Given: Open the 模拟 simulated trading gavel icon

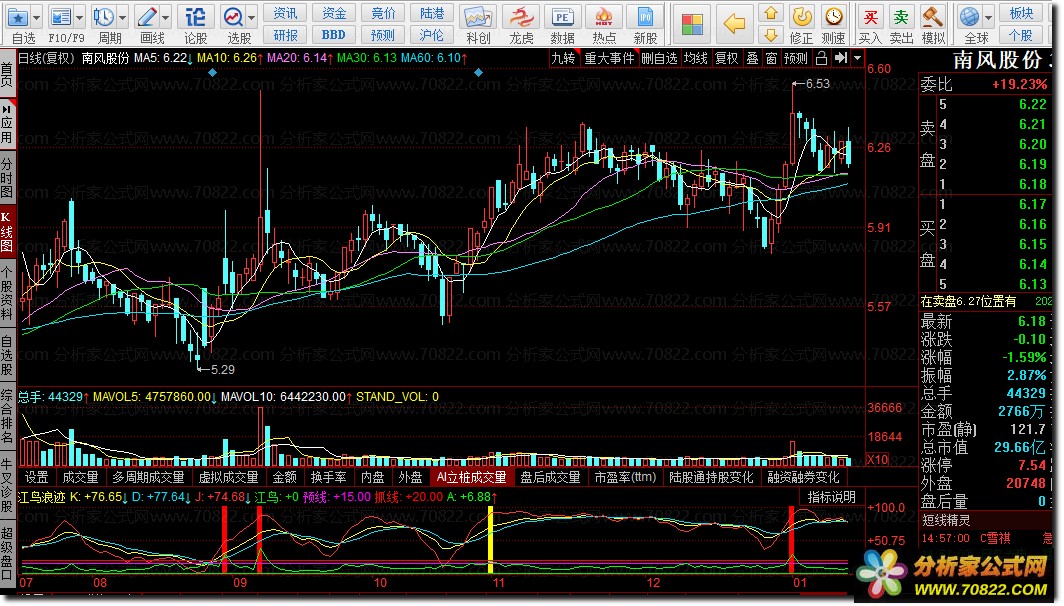Looking at the screenshot, I should [x=933, y=17].
